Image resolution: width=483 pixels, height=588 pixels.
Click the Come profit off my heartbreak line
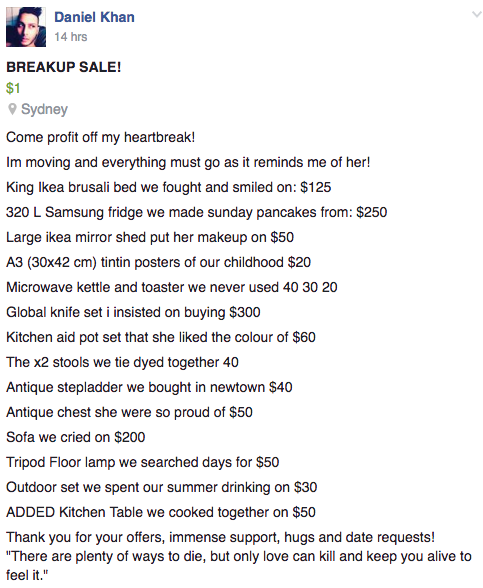[x=100, y=137]
